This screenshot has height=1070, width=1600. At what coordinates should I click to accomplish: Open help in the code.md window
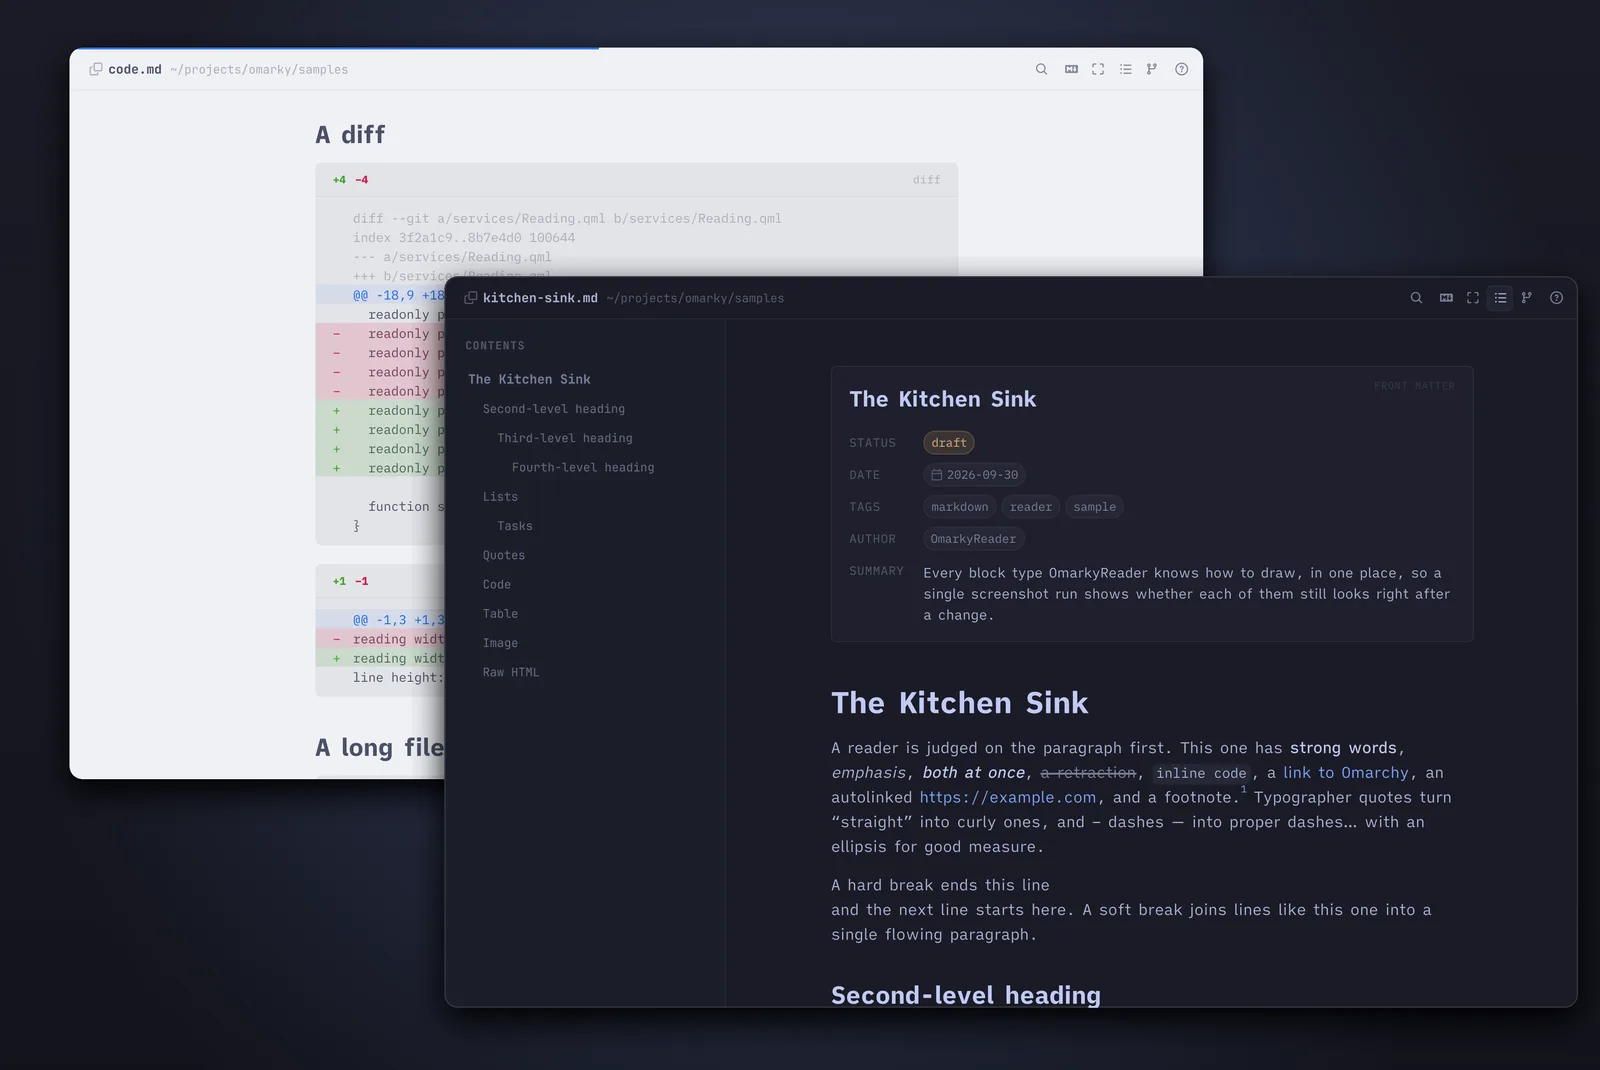click(x=1181, y=69)
